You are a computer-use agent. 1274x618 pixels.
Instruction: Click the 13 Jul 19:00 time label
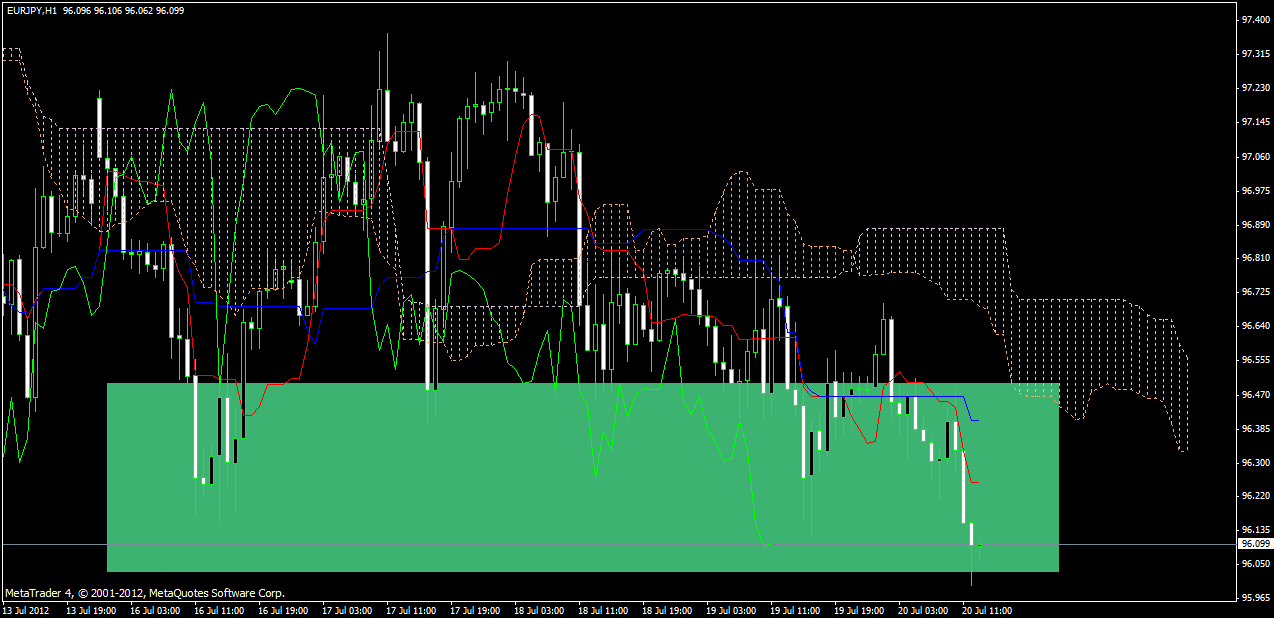92,610
